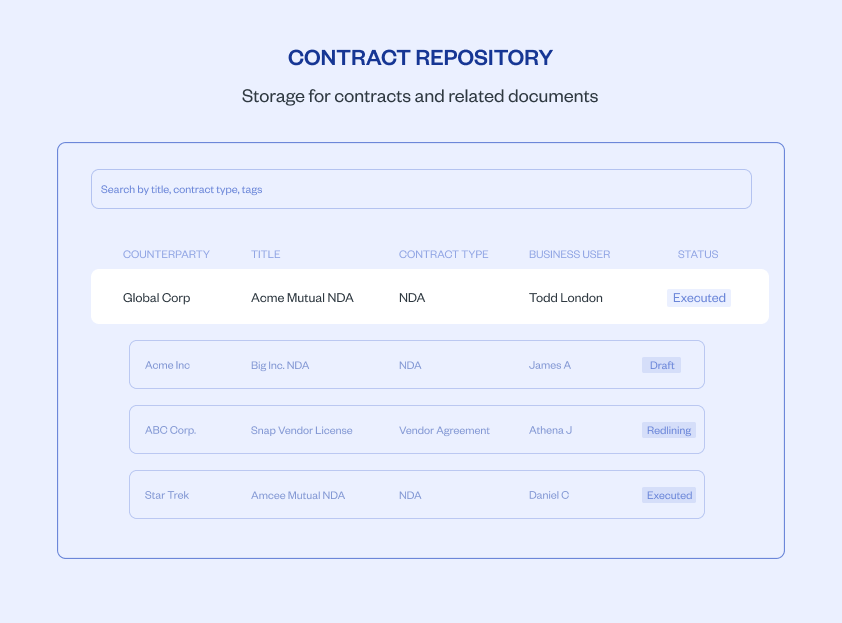This screenshot has height=623, width=842.
Task: Click the Redlining badge for ABC Corp.
Action: (x=668, y=430)
